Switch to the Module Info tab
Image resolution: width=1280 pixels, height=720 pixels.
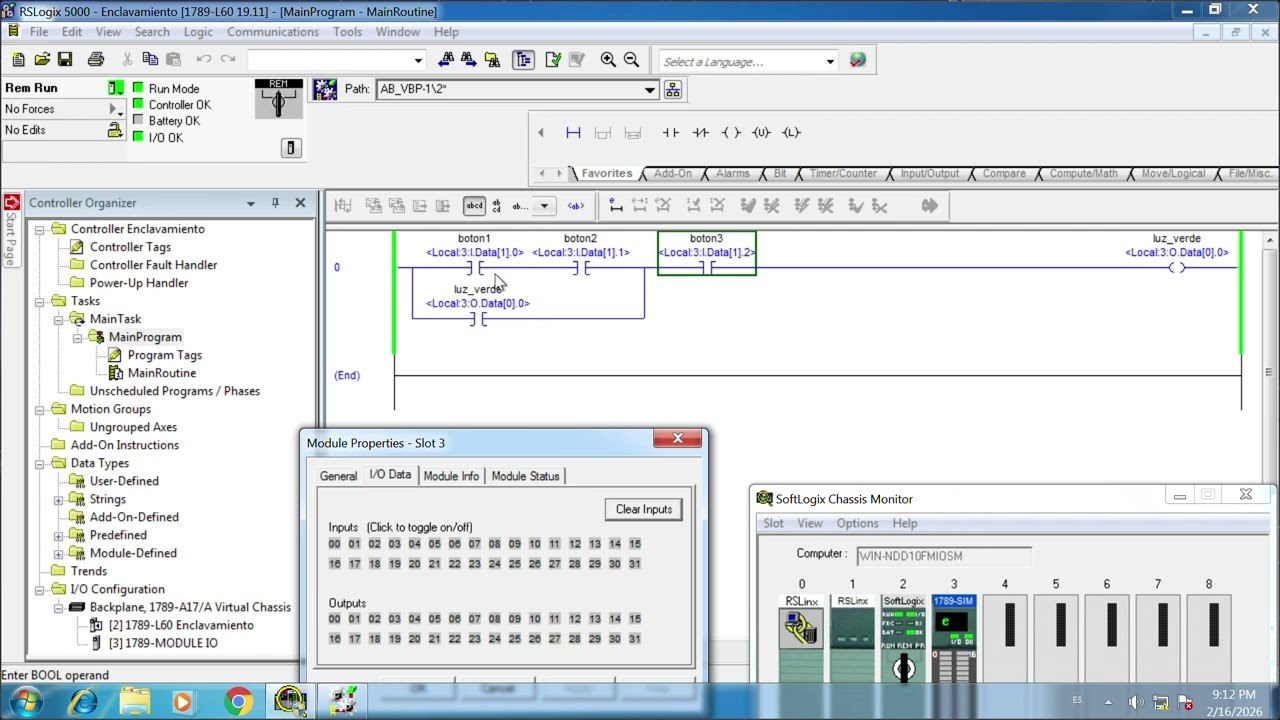(451, 476)
